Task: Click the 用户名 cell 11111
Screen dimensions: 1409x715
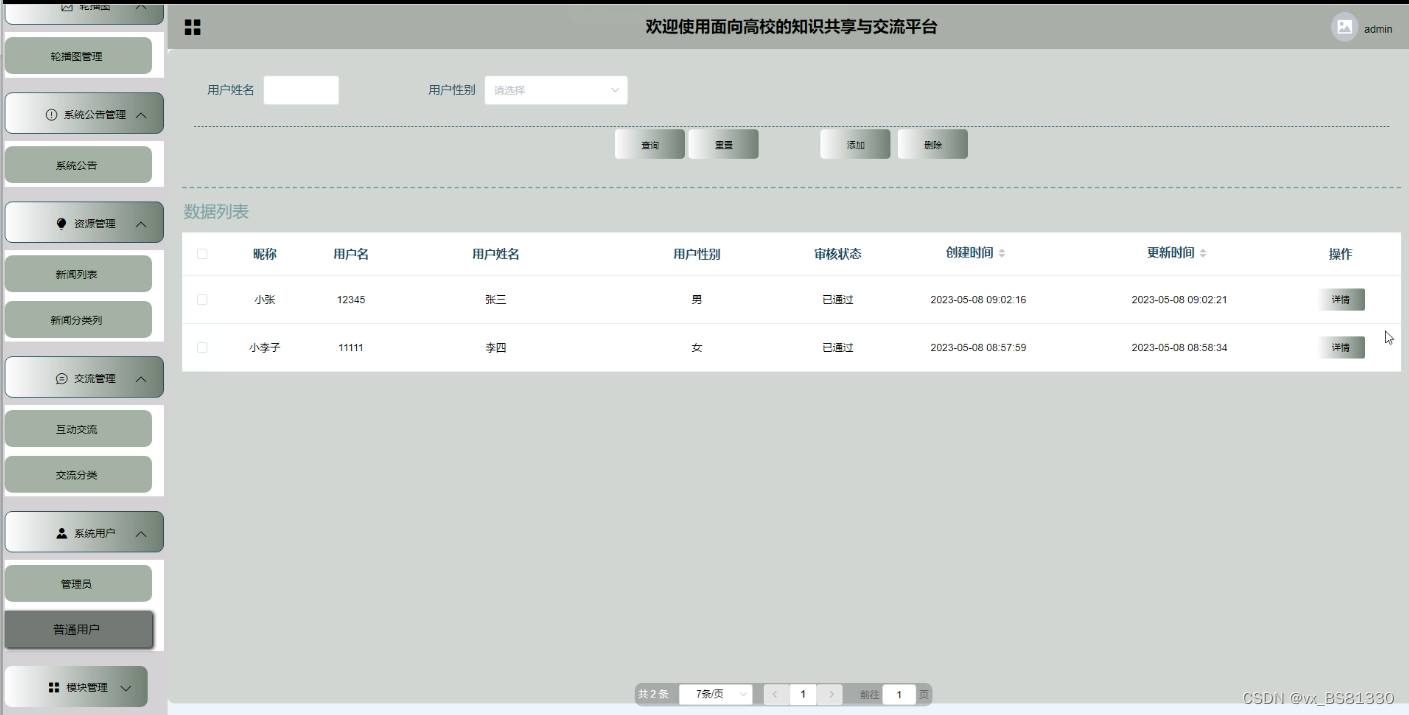Action: click(x=351, y=348)
